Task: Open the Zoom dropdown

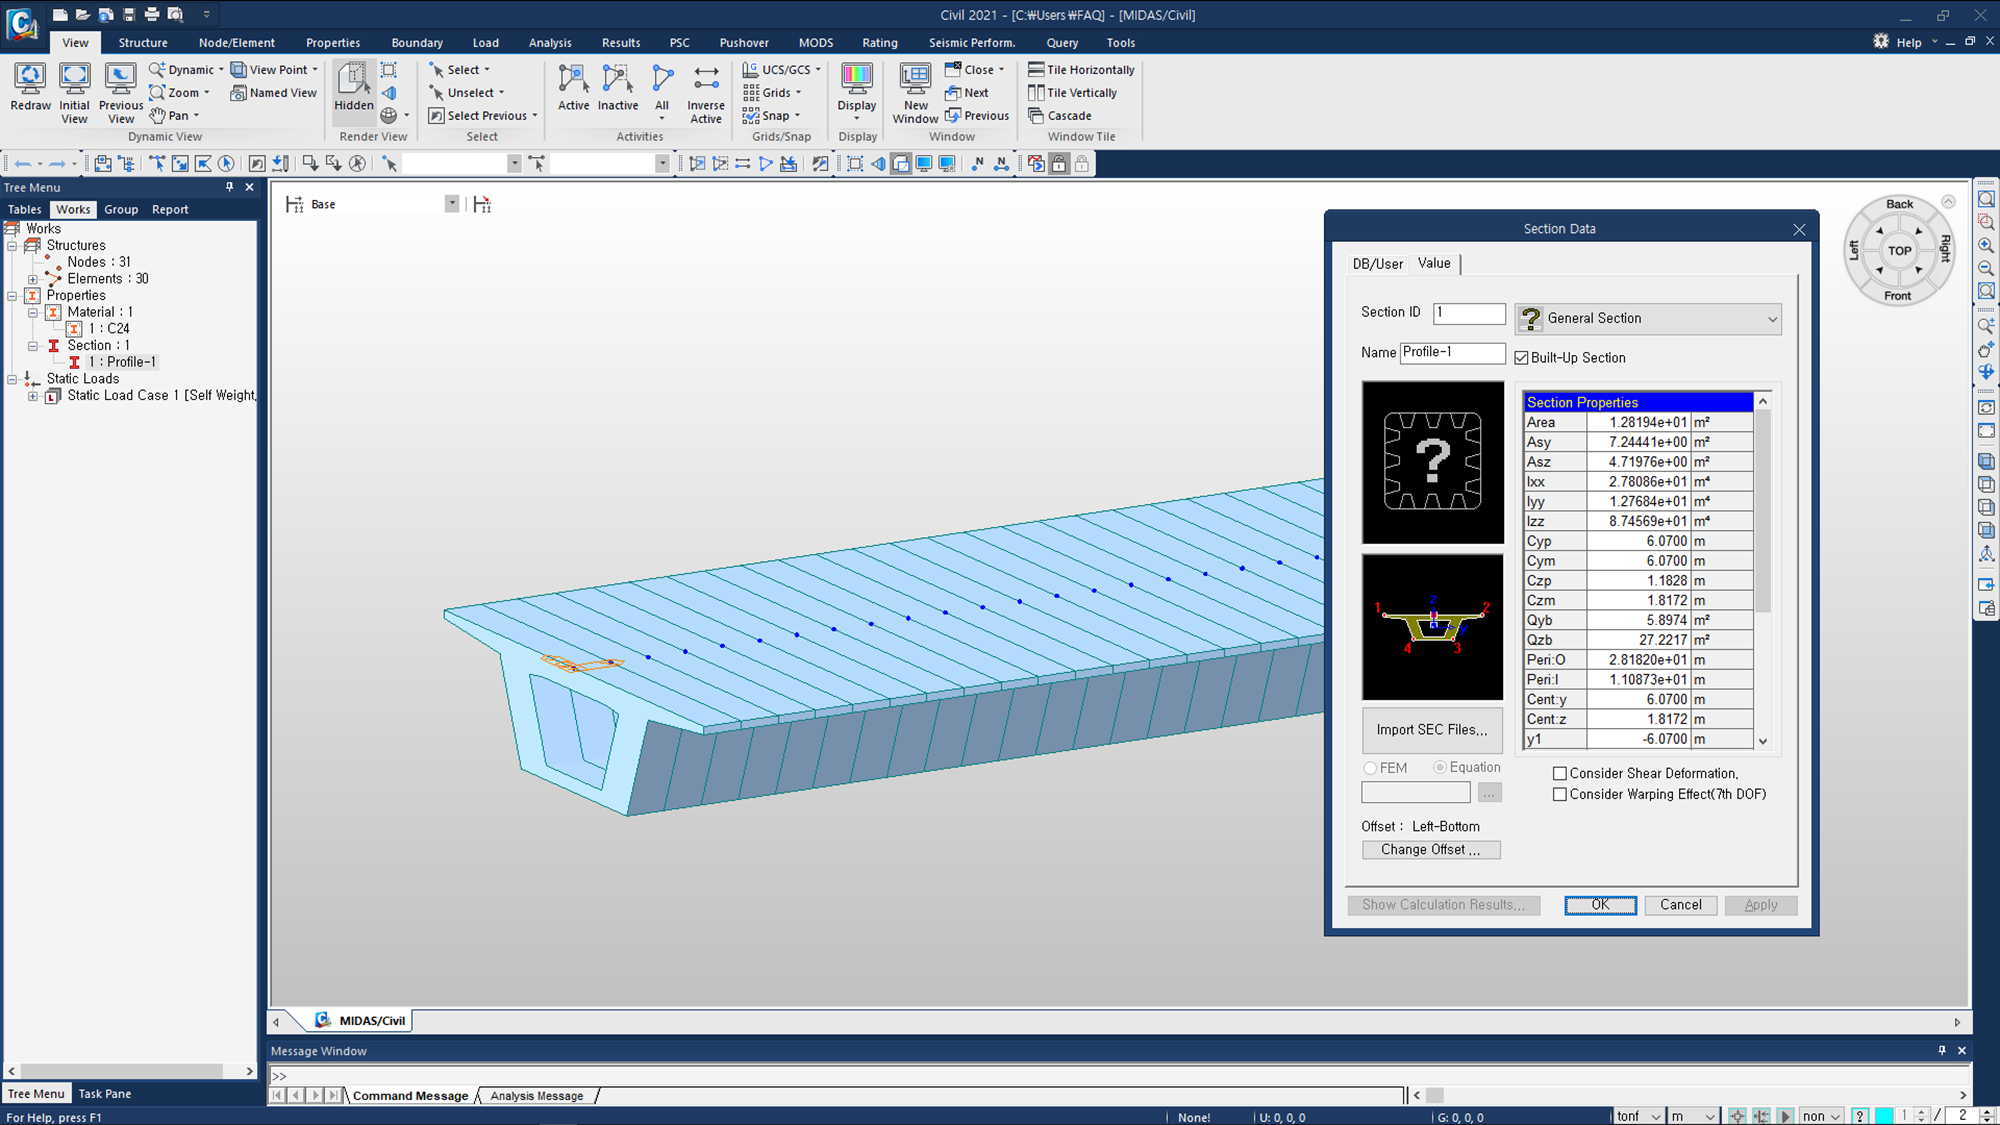Action: 207,93
